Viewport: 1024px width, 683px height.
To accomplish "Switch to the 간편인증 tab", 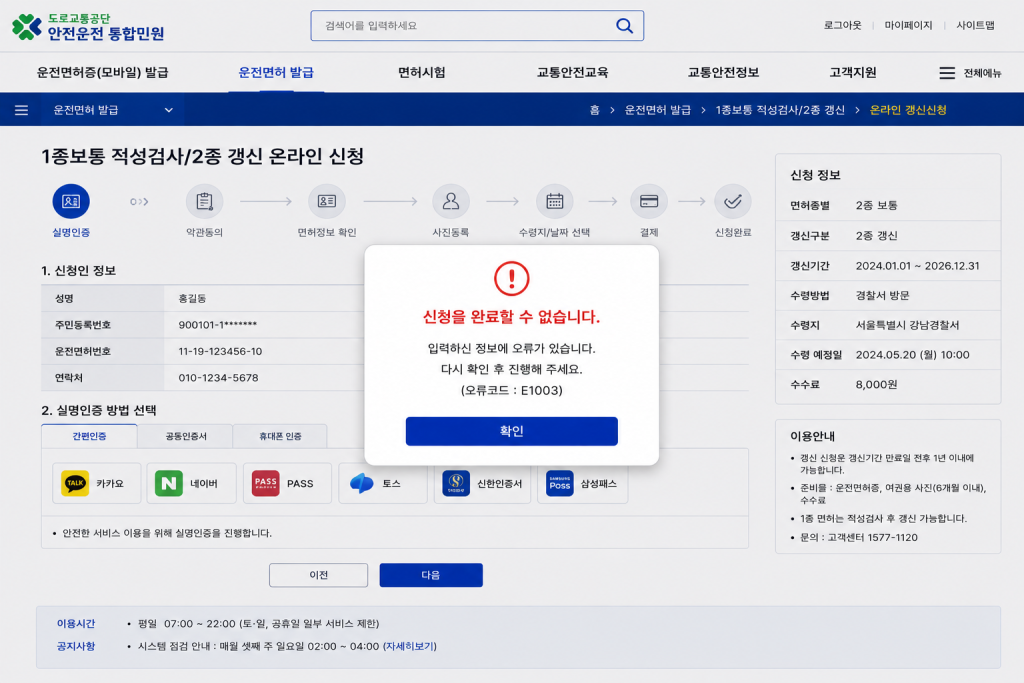I will coord(89,436).
